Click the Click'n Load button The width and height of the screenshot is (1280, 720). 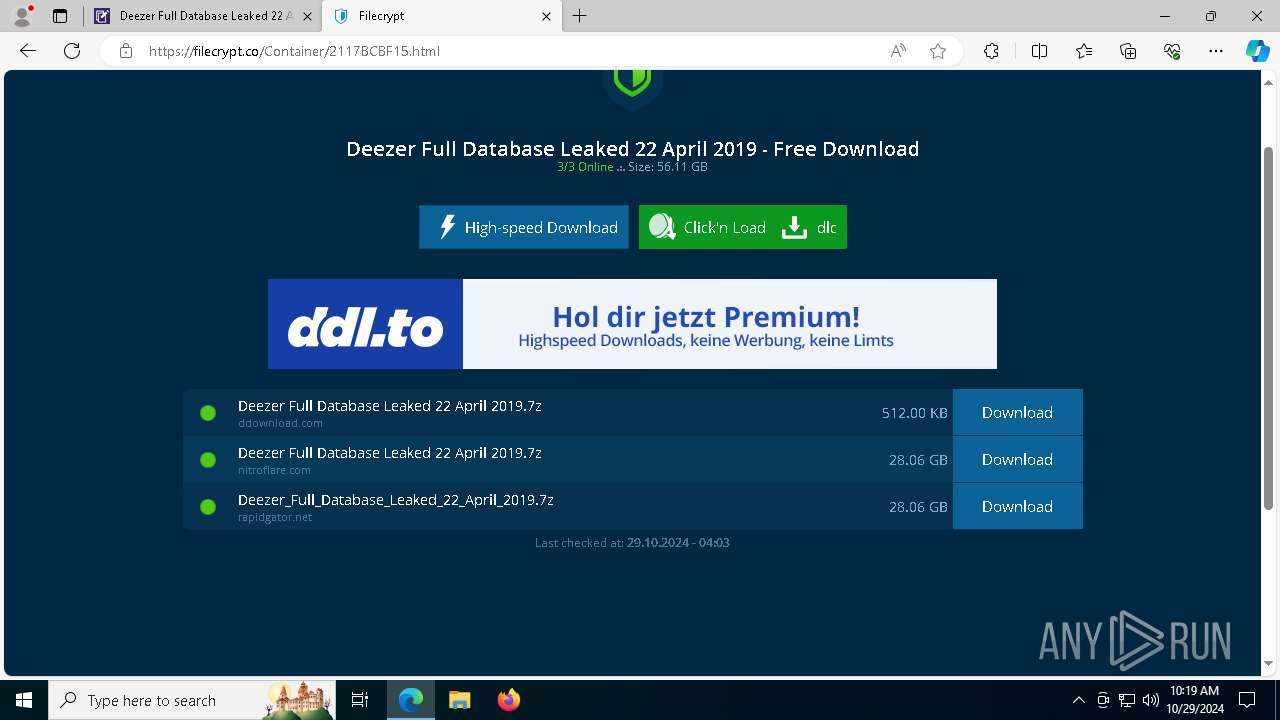706,227
